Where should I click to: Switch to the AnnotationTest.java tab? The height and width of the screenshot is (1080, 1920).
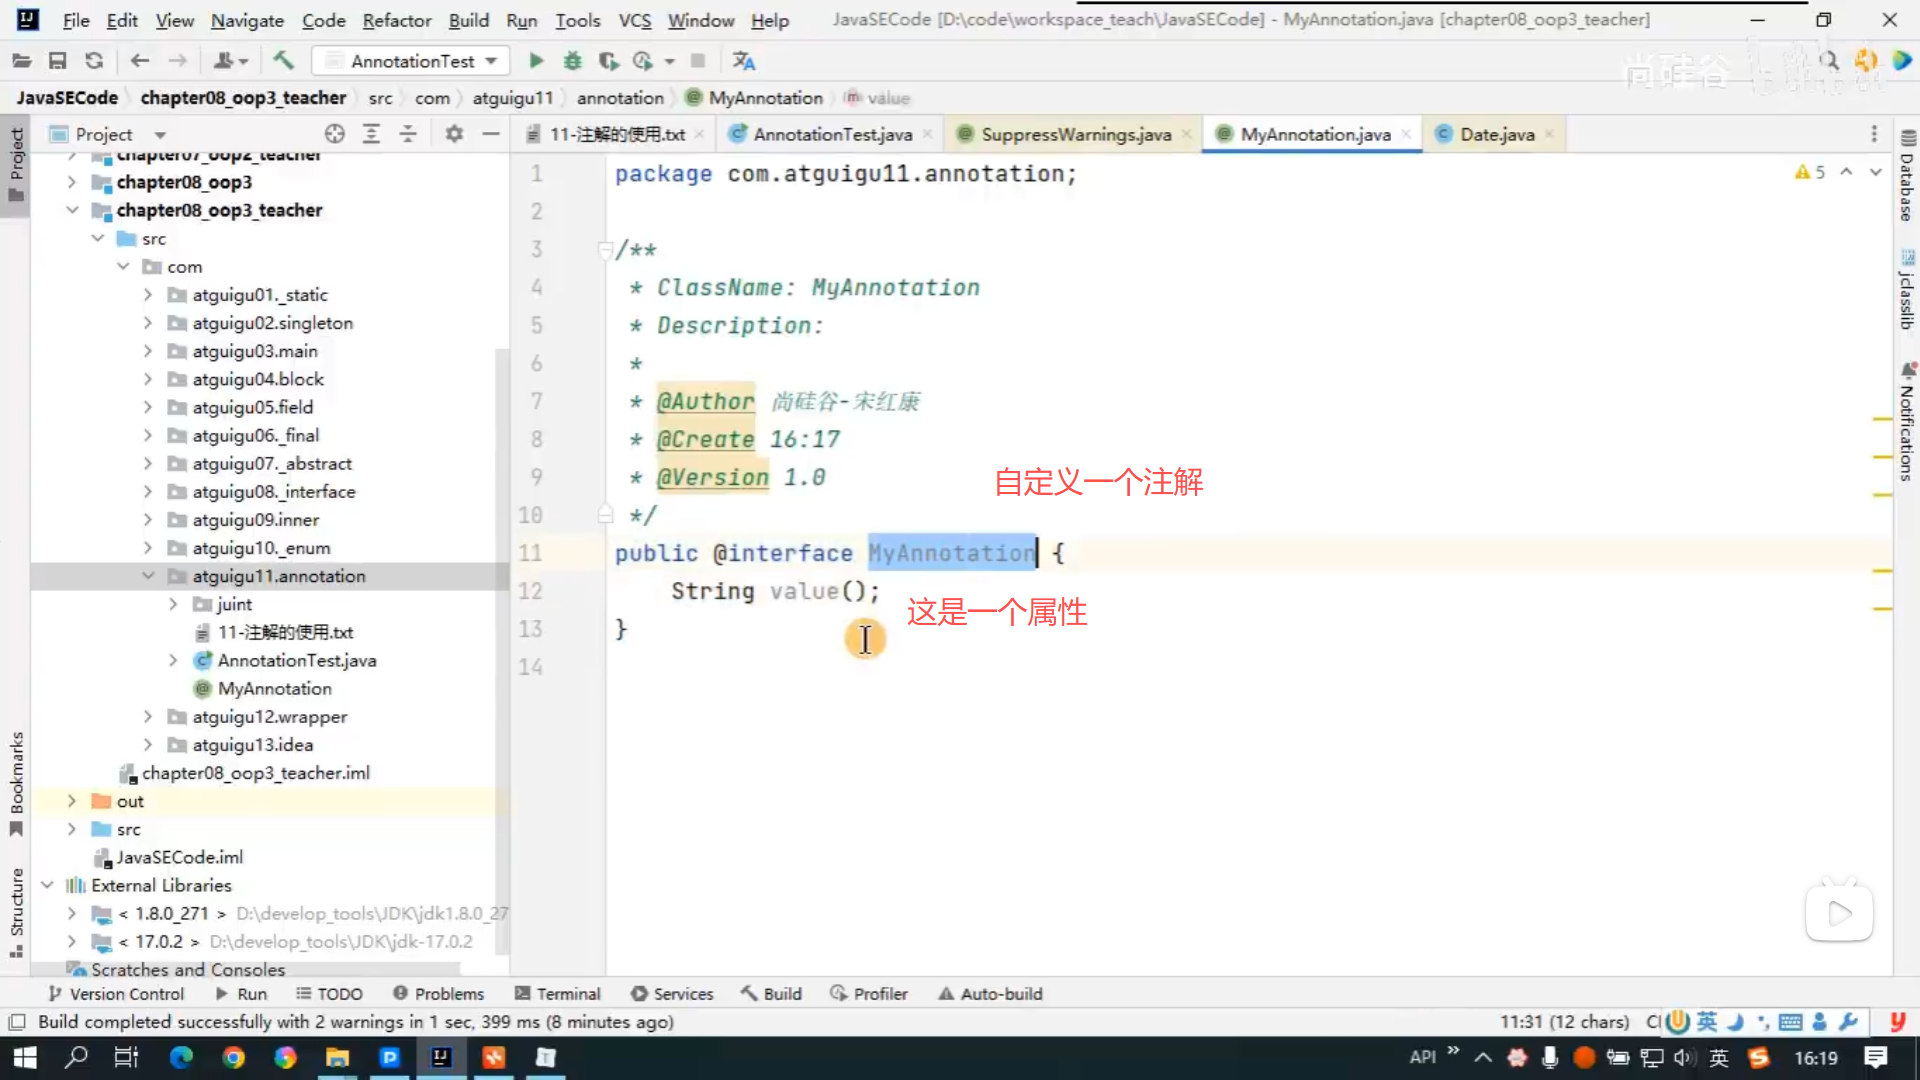831,134
